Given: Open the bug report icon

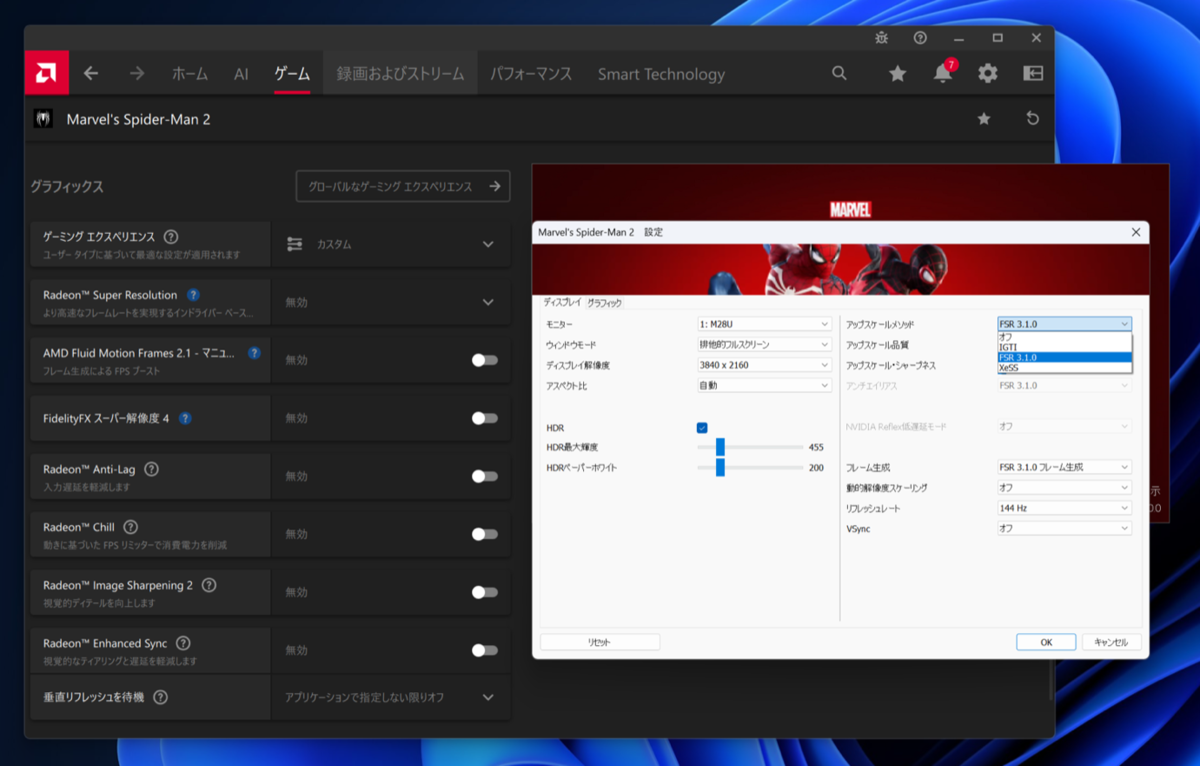Looking at the screenshot, I should click(881, 38).
